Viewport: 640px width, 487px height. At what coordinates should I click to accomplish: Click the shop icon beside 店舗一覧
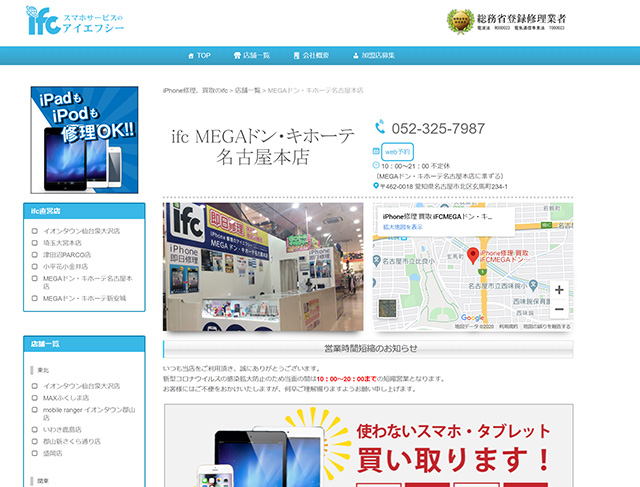(237, 56)
